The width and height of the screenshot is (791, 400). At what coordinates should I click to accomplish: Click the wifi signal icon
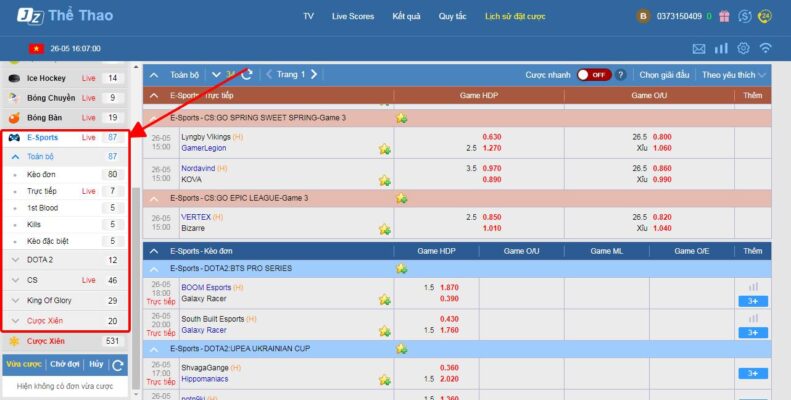[765, 48]
